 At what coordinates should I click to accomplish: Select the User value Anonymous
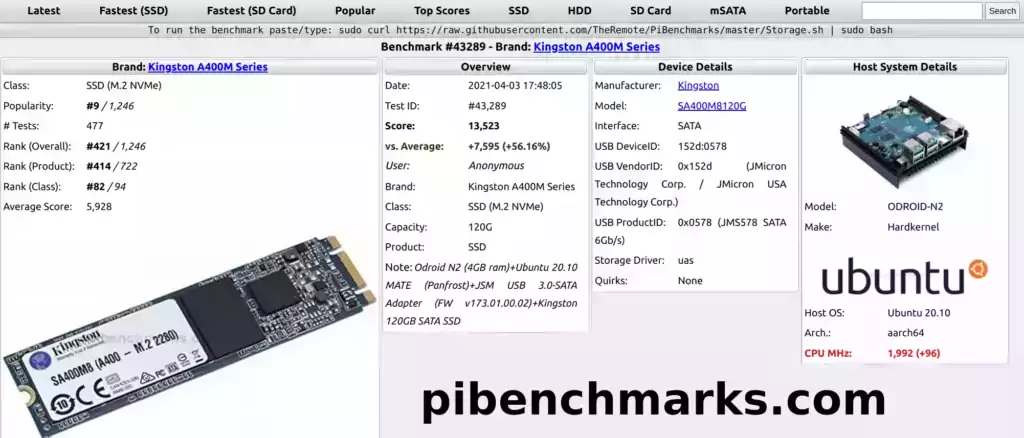(x=496, y=166)
